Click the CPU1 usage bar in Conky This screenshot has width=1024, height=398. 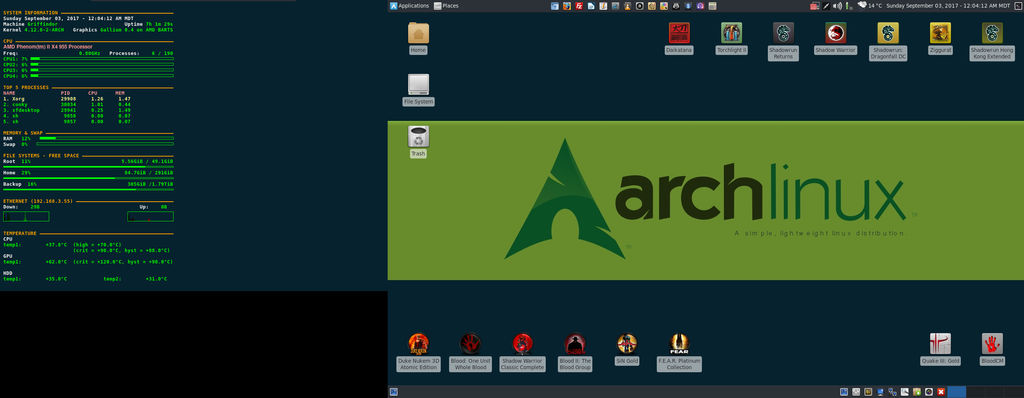click(102, 59)
